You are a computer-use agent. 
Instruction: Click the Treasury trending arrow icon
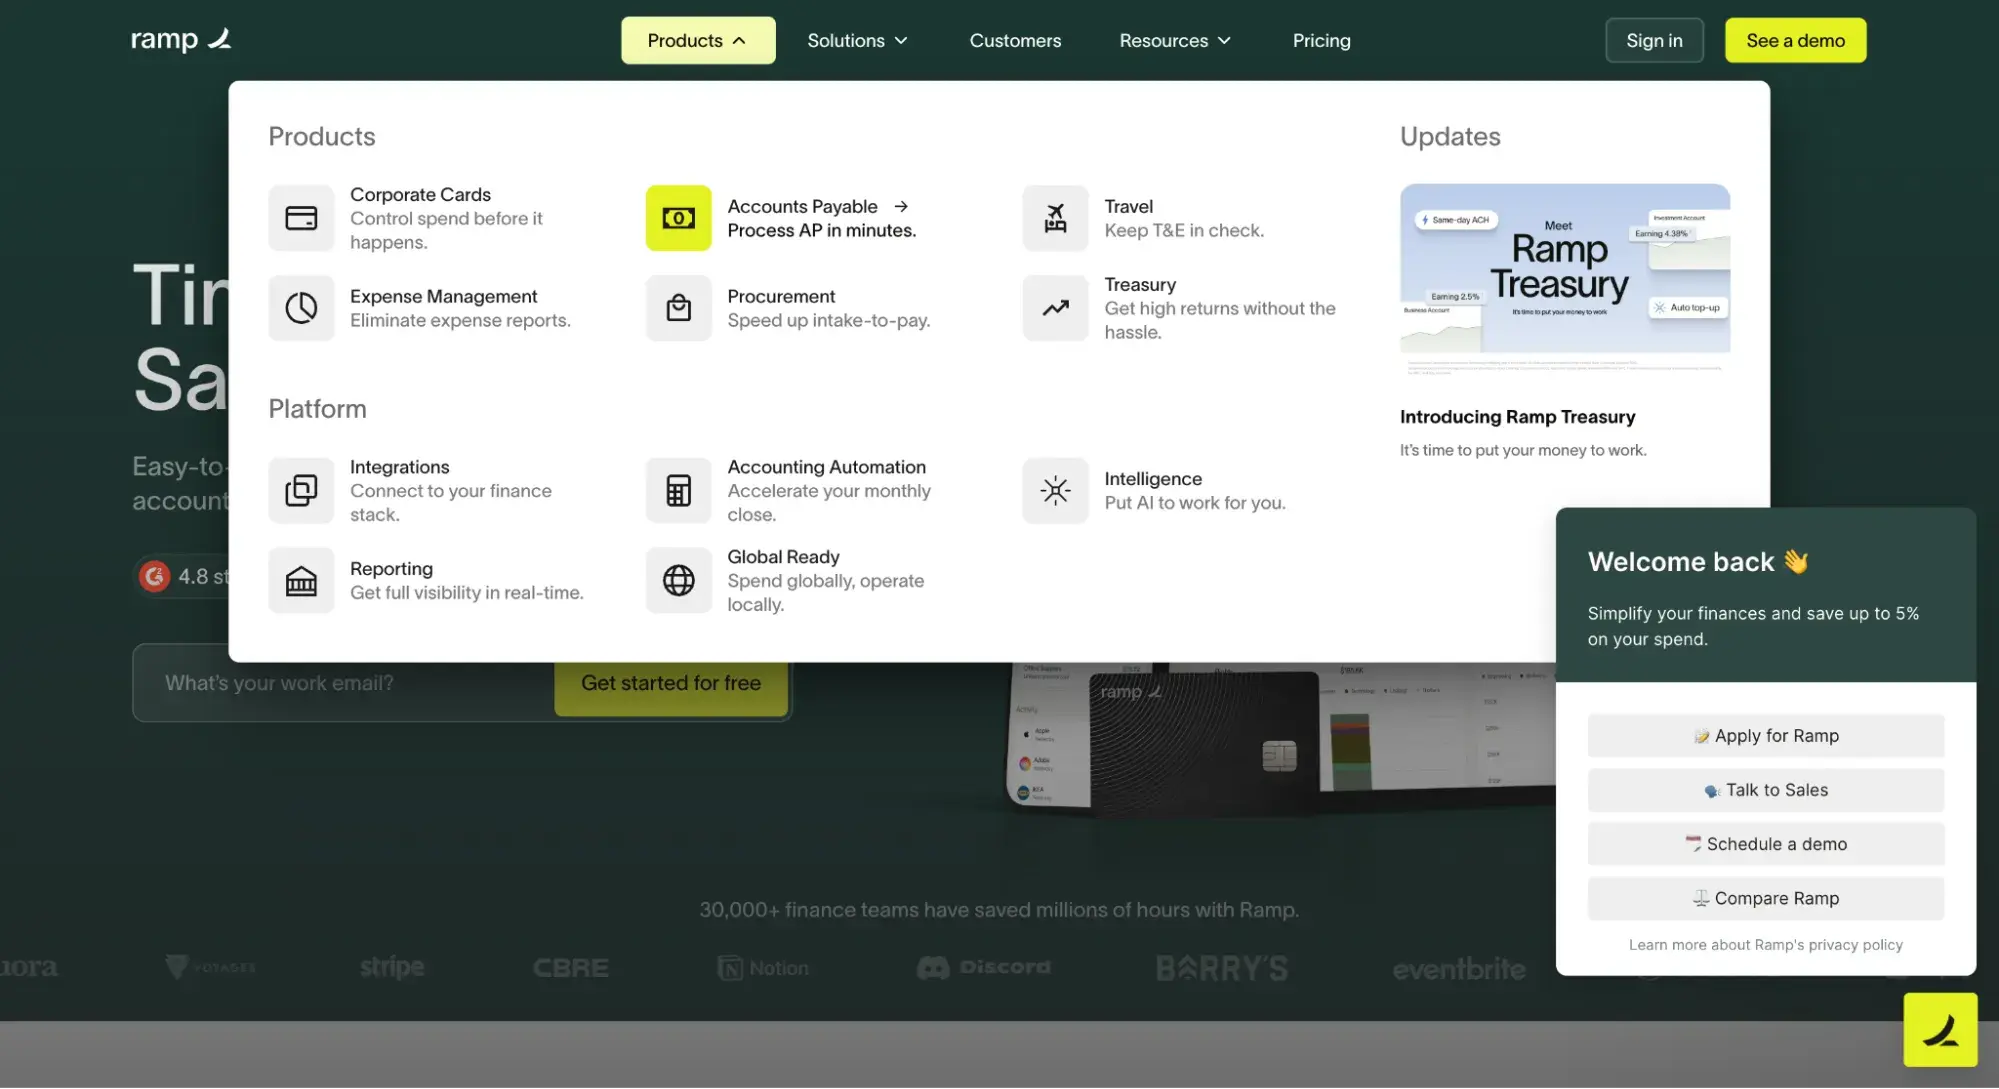point(1055,308)
